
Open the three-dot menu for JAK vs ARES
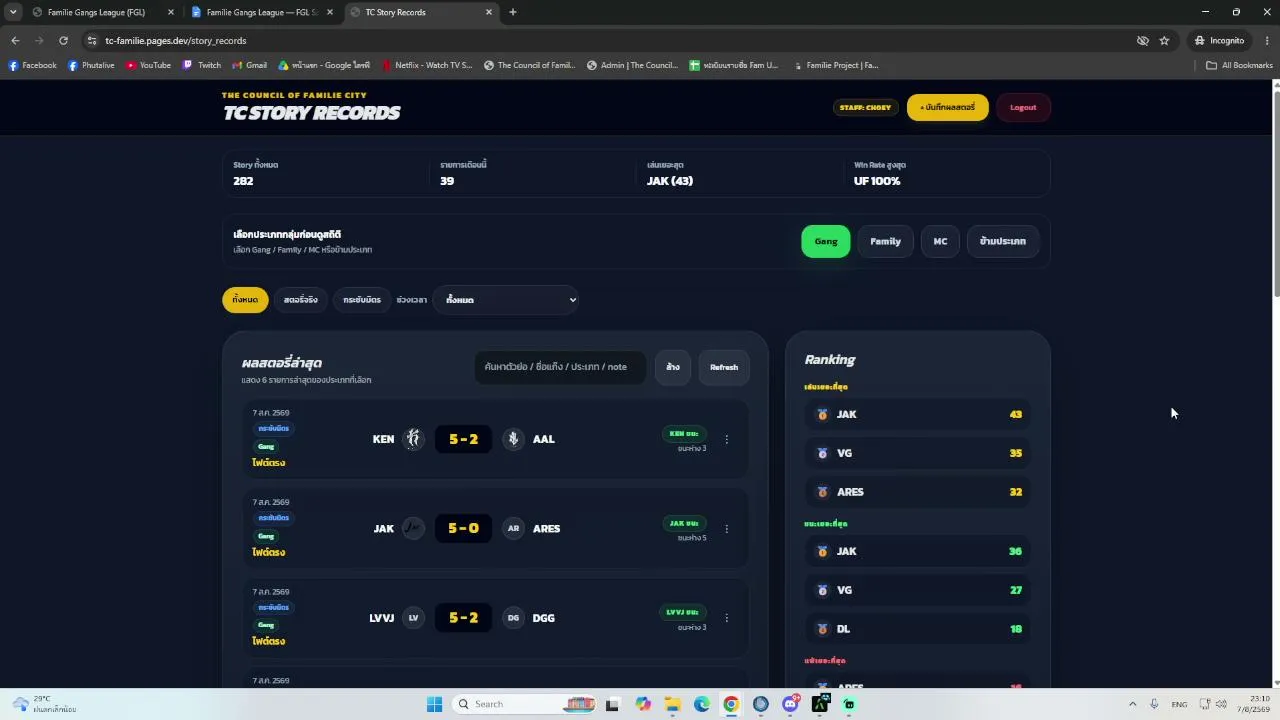(x=726, y=528)
